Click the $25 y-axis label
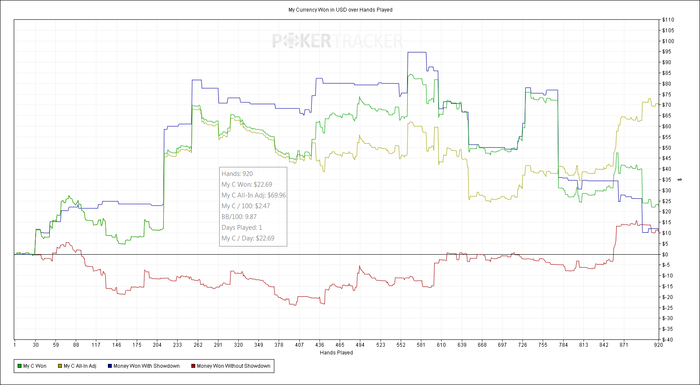Screen dimensions: 700x385 (667, 201)
